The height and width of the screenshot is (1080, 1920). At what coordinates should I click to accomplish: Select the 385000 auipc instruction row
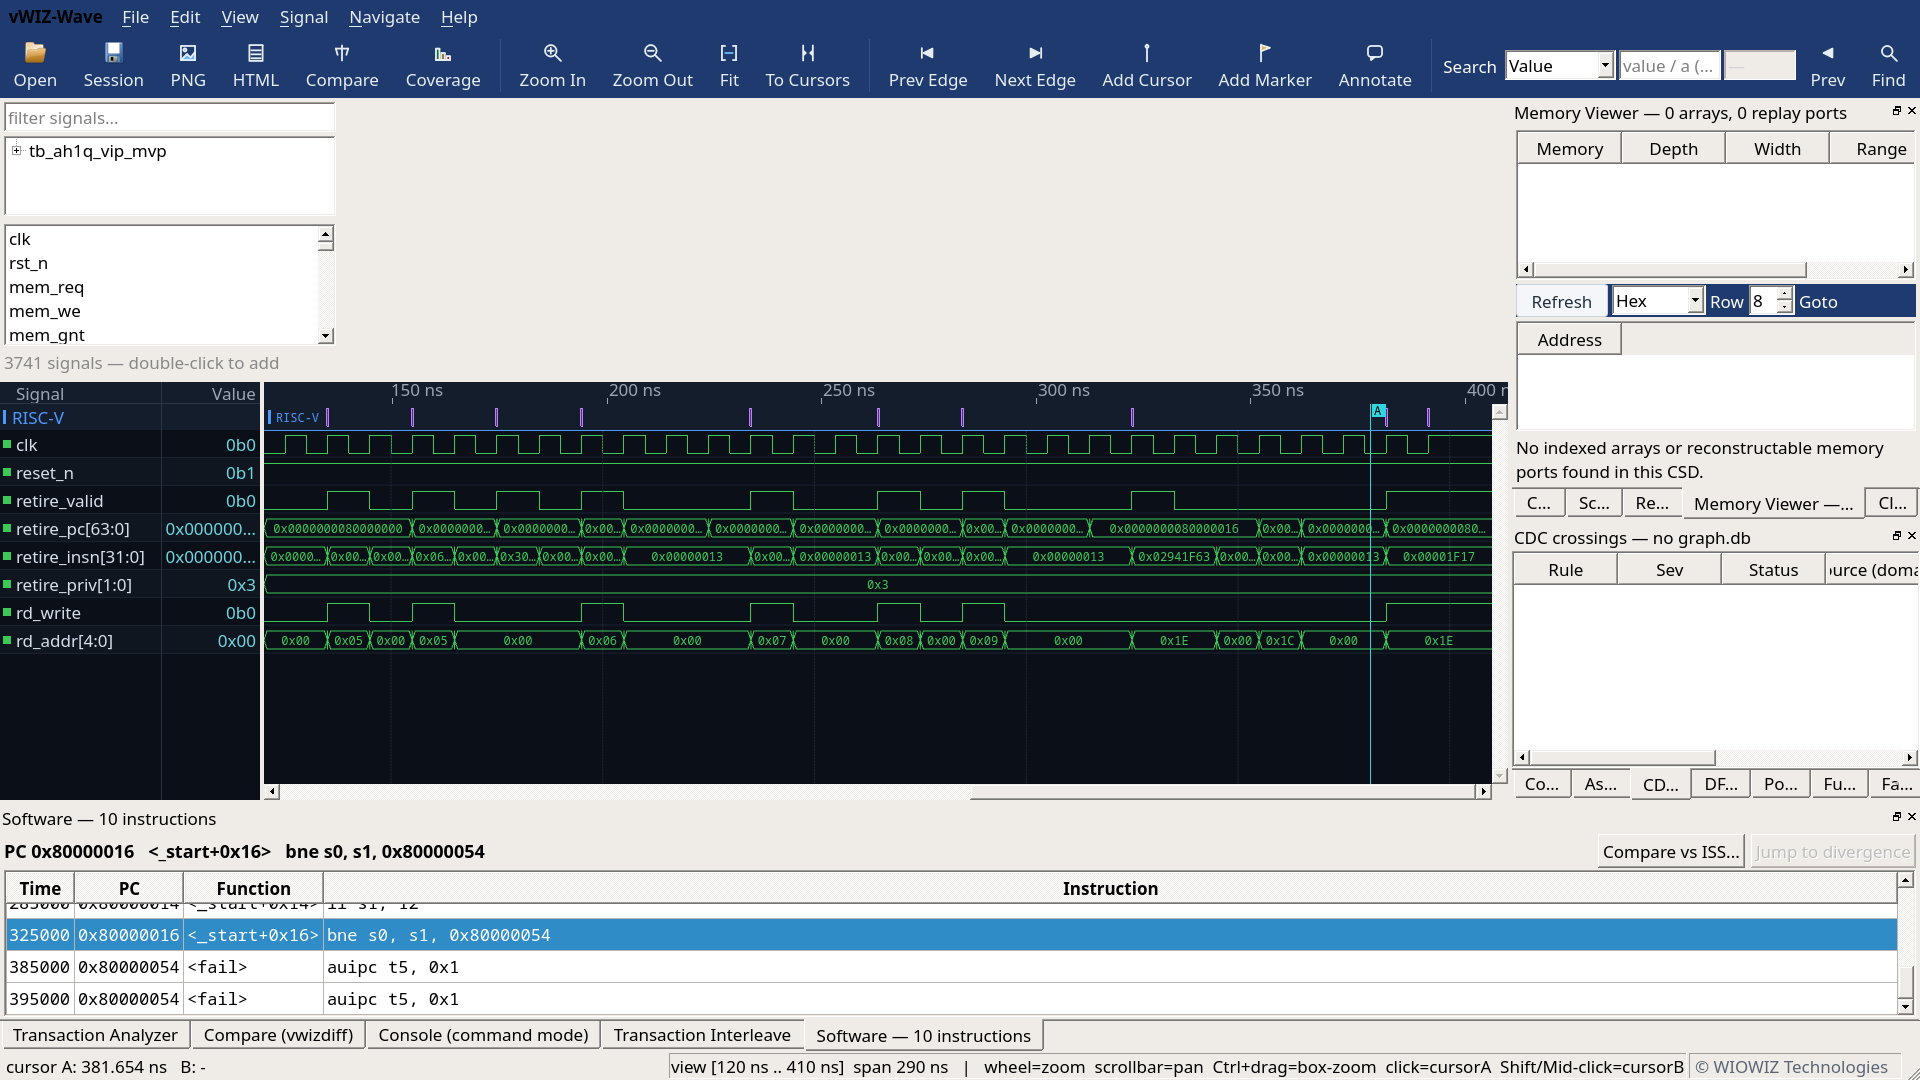[x=951, y=967]
